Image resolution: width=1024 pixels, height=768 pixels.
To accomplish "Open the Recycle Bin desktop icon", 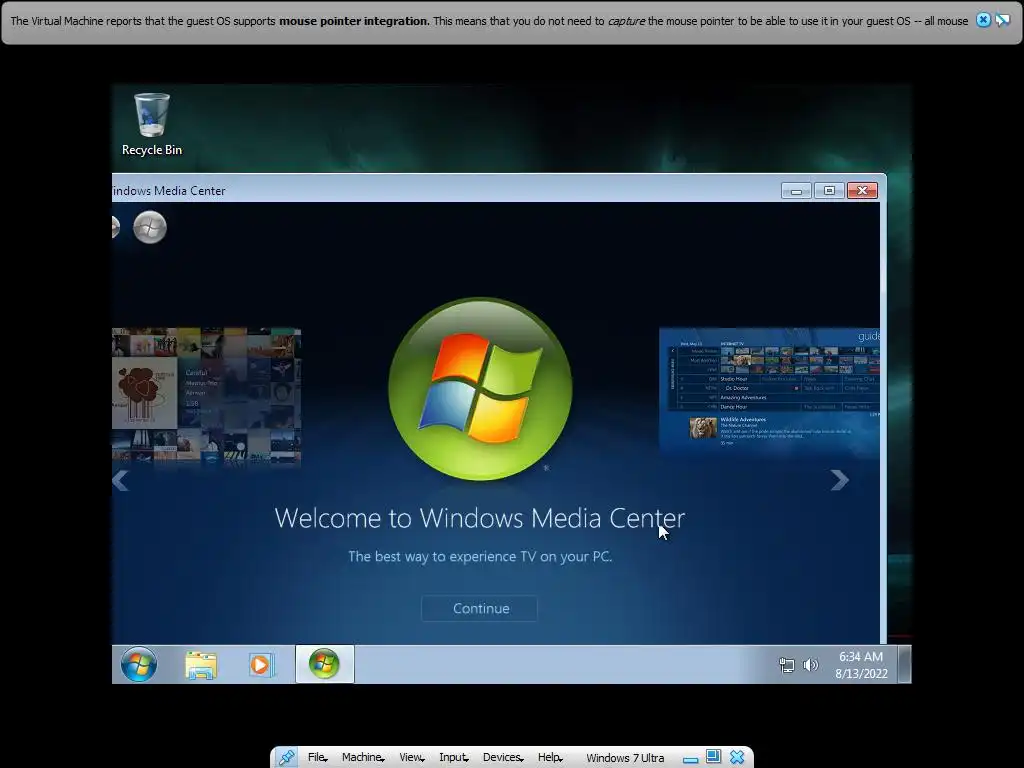I will pyautogui.click(x=152, y=124).
